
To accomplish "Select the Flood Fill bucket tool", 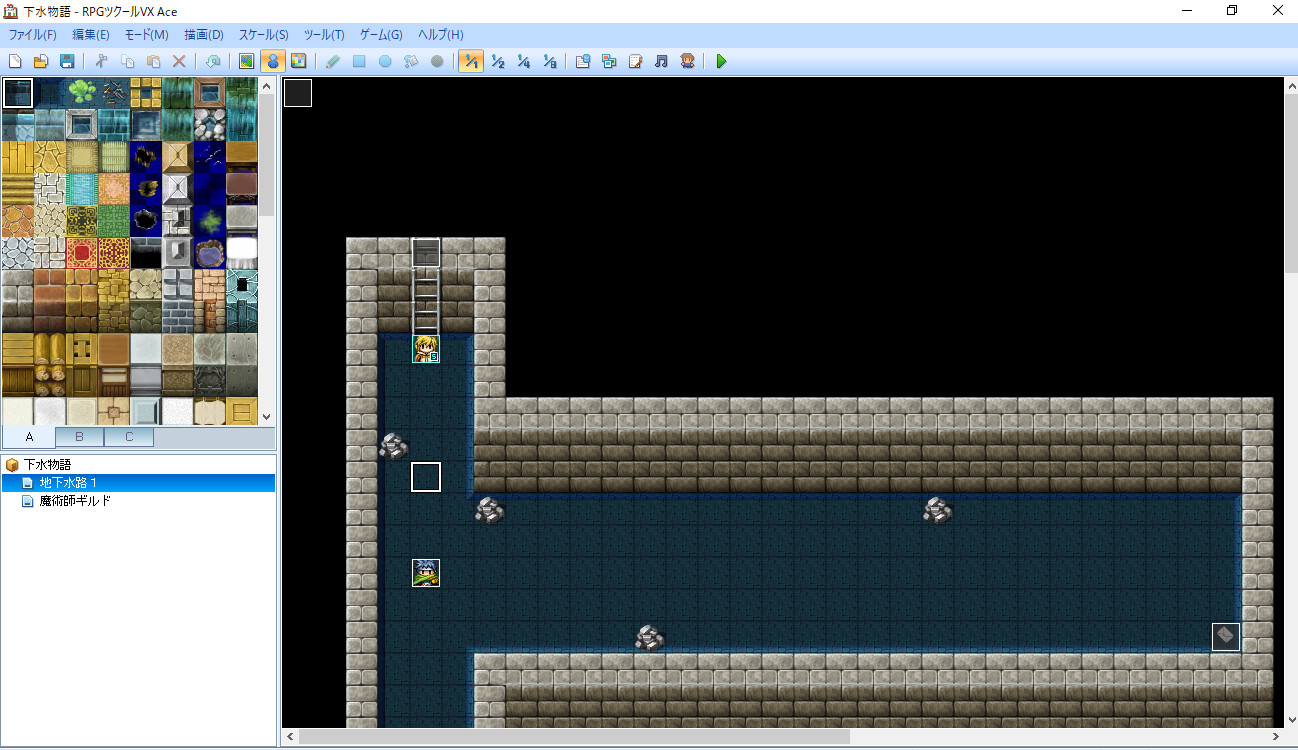I will (411, 62).
